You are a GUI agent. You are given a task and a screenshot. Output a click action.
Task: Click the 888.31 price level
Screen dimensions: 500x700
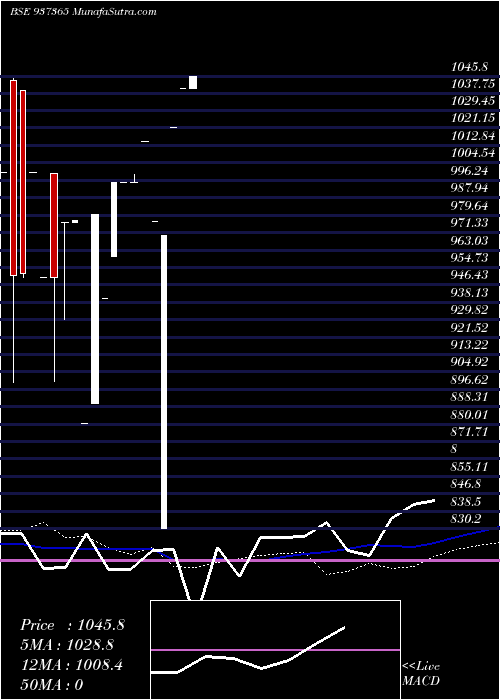point(469,397)
